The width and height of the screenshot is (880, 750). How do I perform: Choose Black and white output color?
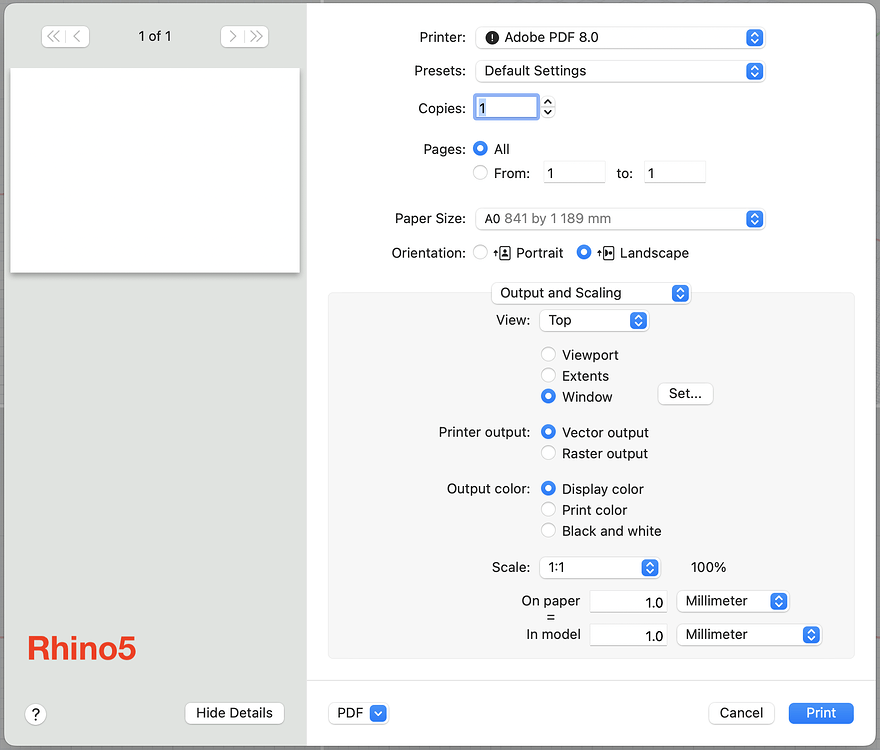pos(548,531)
